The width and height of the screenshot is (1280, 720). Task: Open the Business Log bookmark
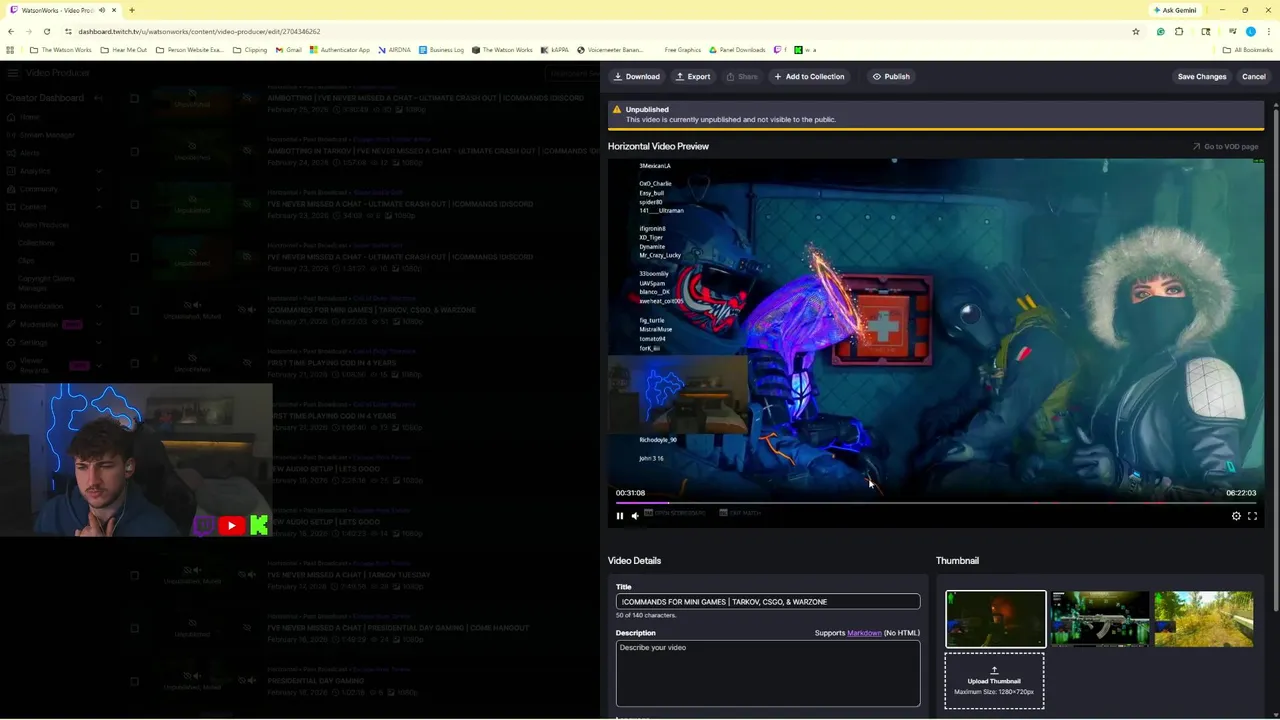tap(441, 50)
